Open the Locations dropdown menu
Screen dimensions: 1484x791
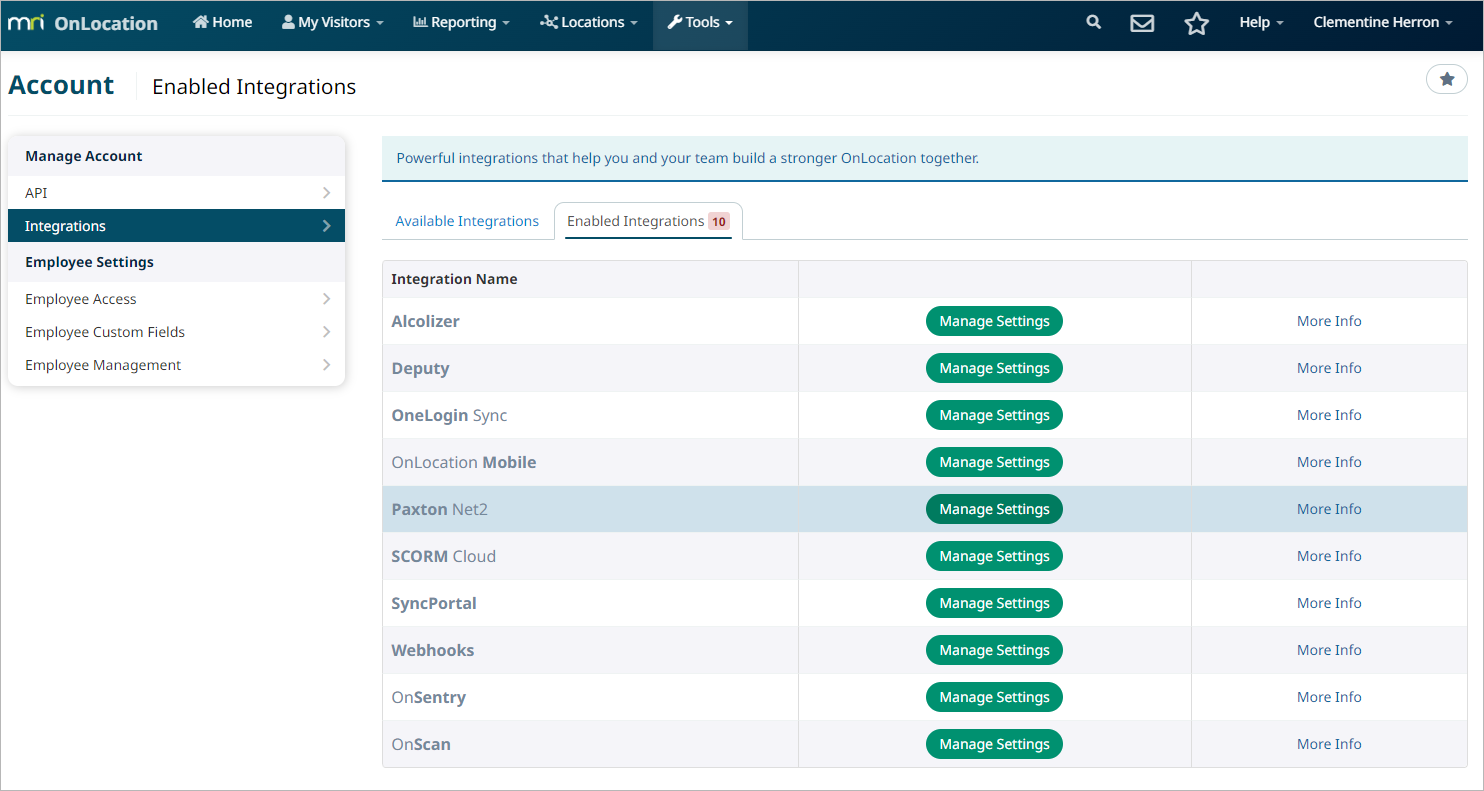[x=589, y=22]
